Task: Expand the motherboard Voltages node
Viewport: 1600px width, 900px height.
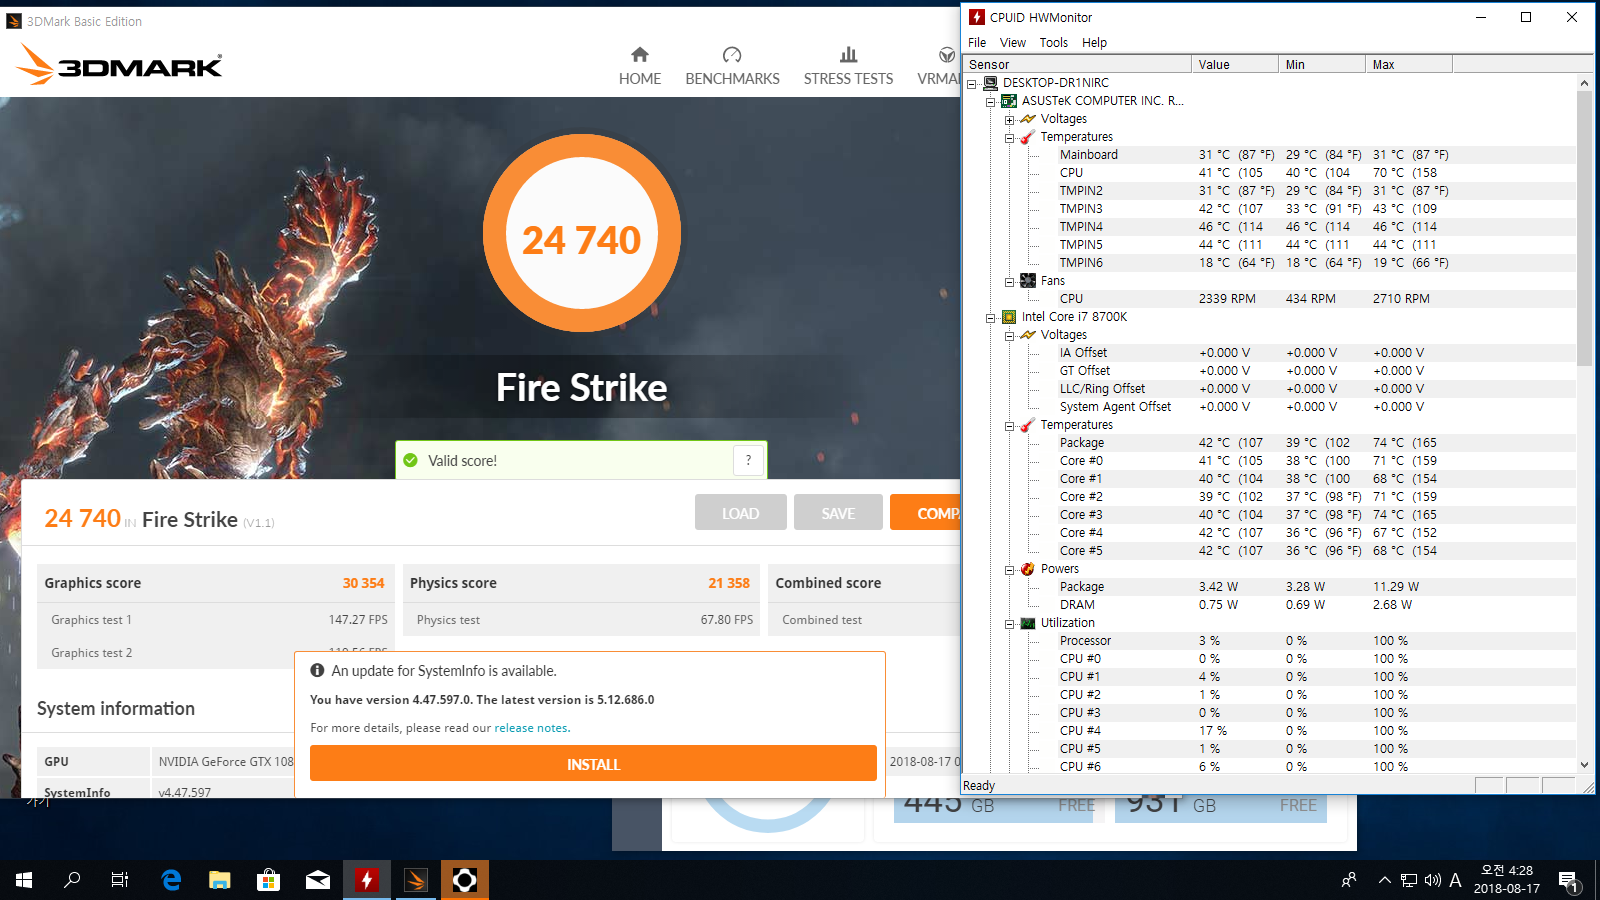Action: point(1010,119)
